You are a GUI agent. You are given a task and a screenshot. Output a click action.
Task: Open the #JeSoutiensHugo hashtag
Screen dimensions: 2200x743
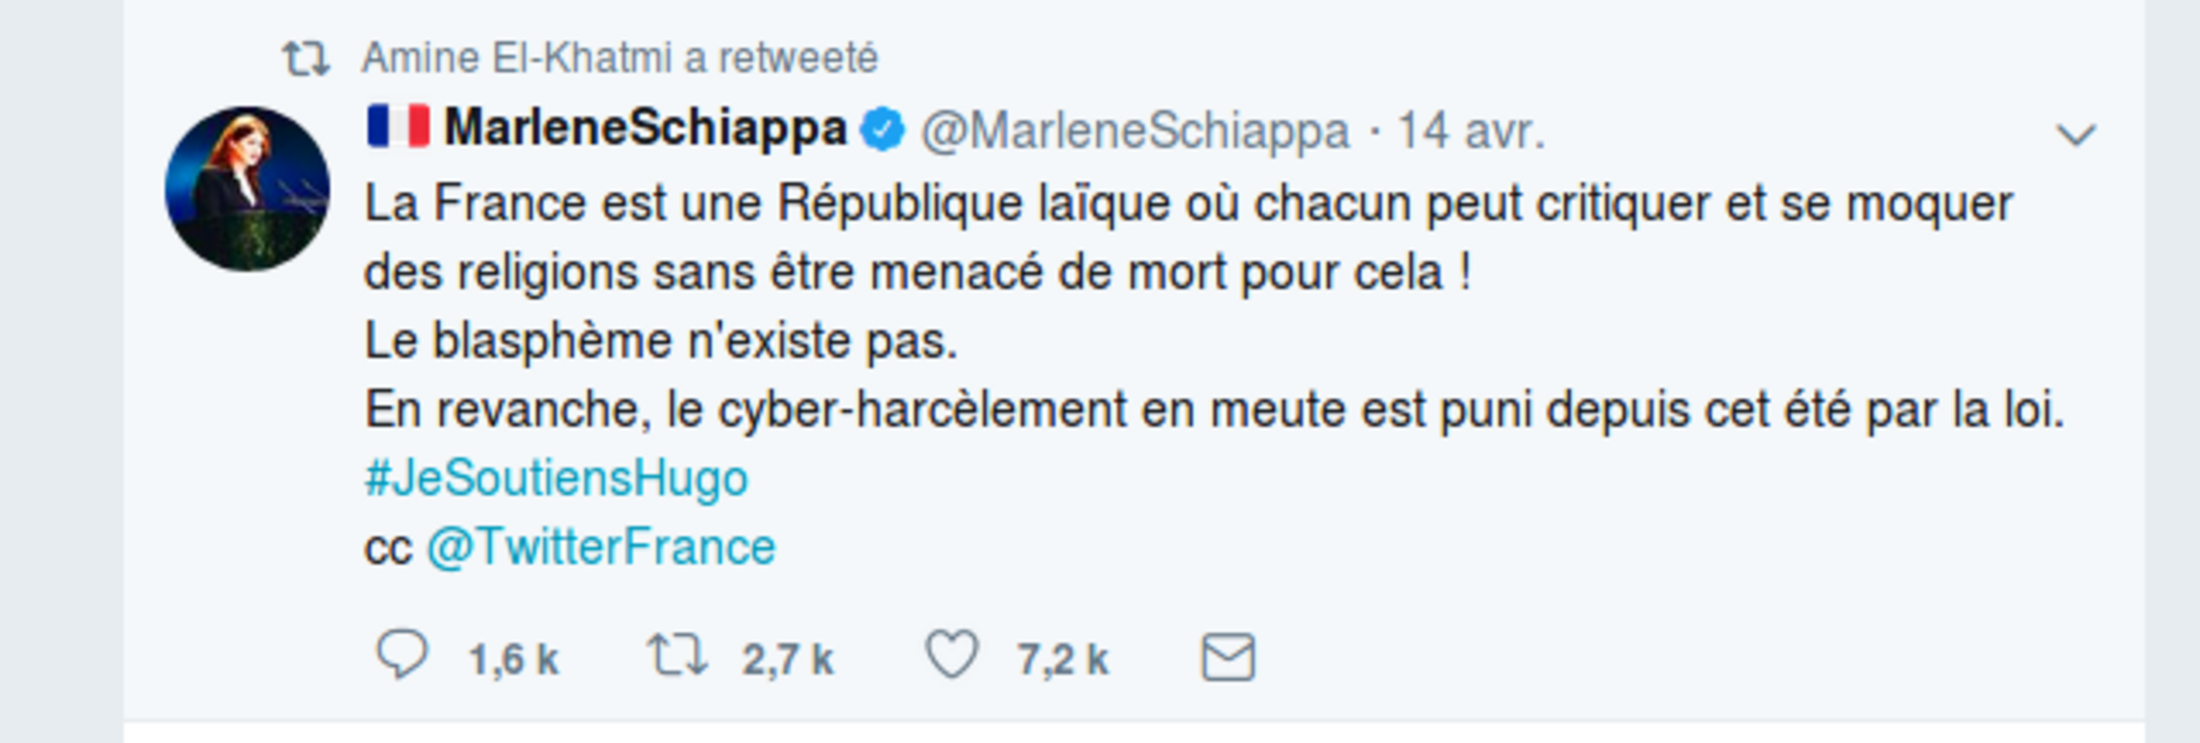click(556, 478)
